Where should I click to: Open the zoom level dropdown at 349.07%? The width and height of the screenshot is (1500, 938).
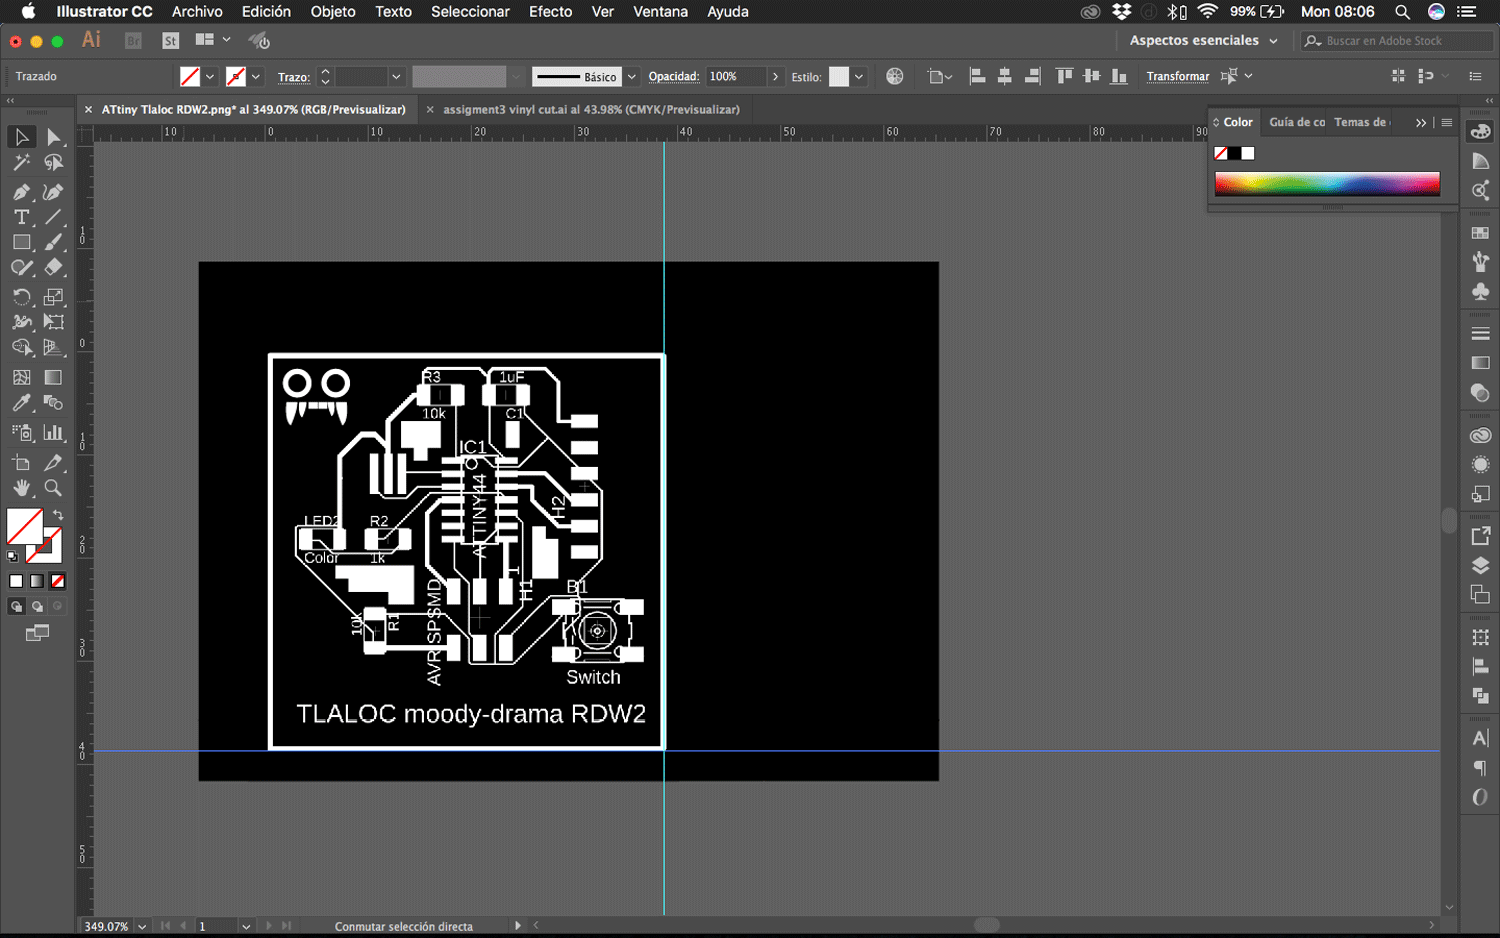[x=142, y=926]
